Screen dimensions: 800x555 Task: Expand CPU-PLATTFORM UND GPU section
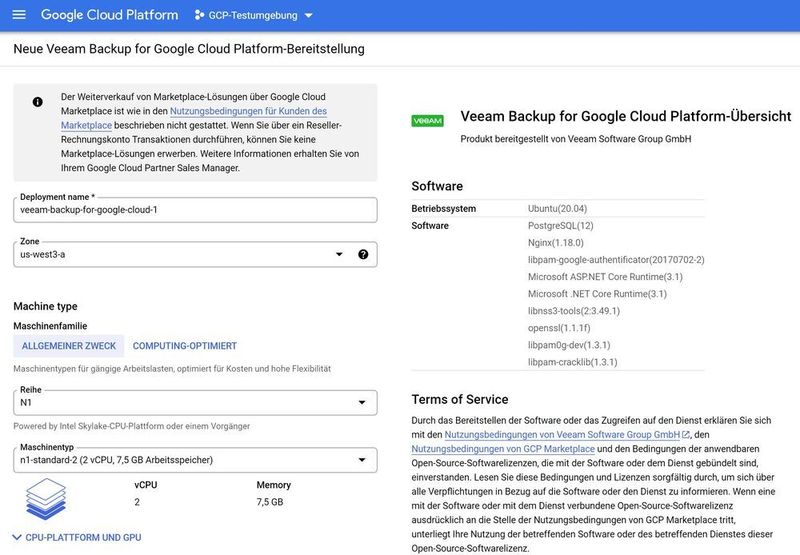point(77,537)
